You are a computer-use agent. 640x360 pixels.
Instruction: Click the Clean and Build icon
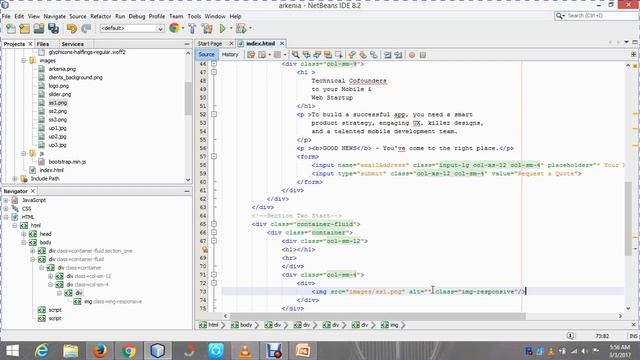click(x=207, y=29)
